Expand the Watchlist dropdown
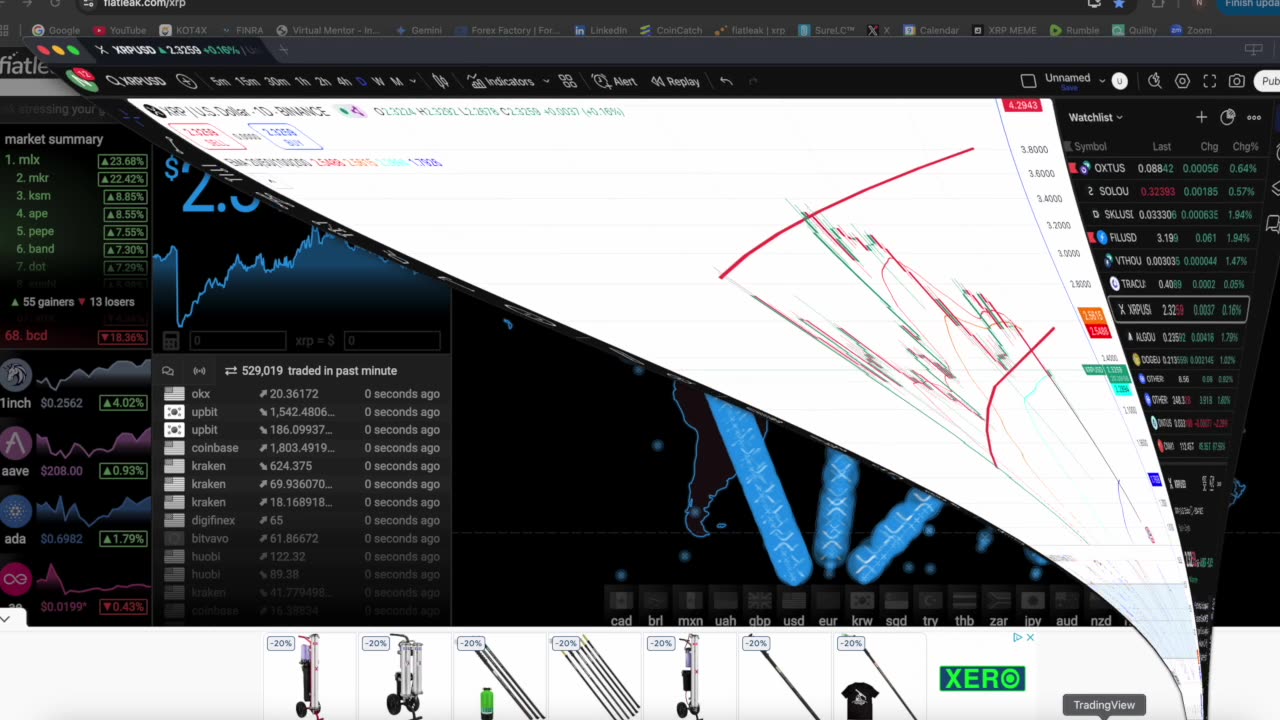1280x720 pixels. tap(1095, 117)
